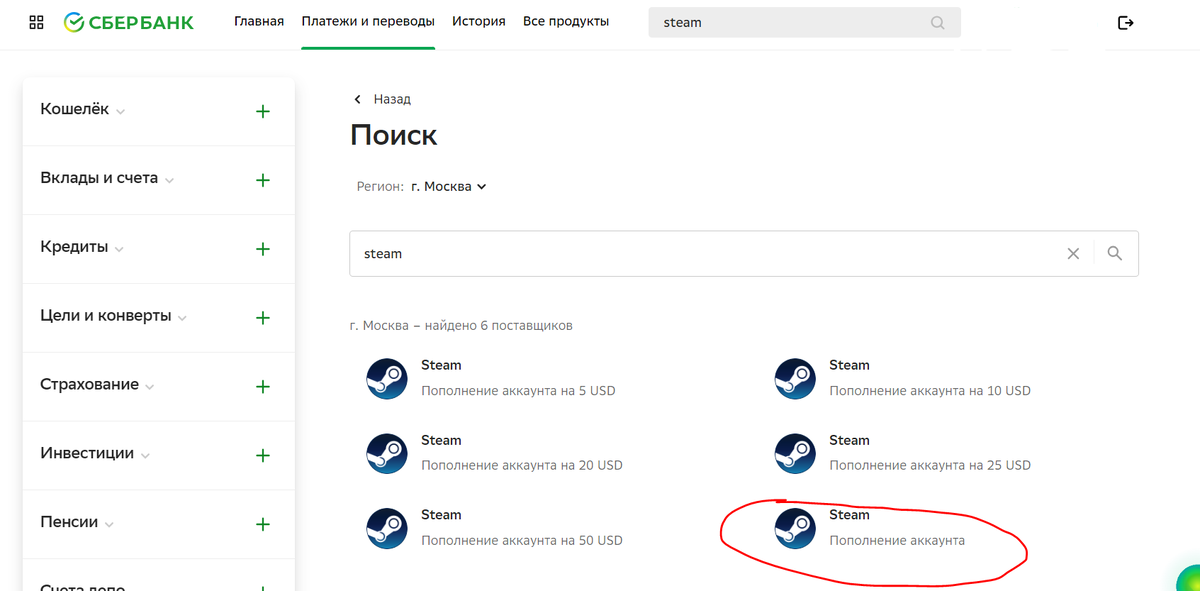Select Пополнение аккаунта на 50 USD

pos(522,540)
